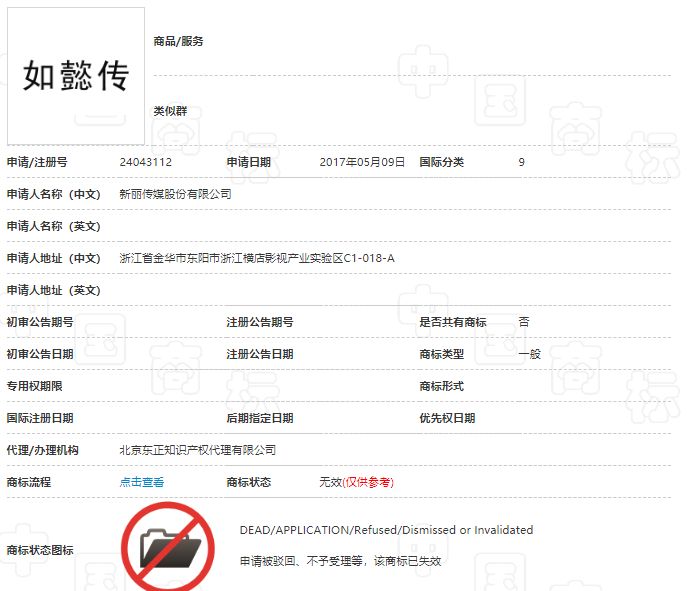Select the DEAD/APPLICATION status description line
Viewport: 689px width, 591px height.
[386, 530]
